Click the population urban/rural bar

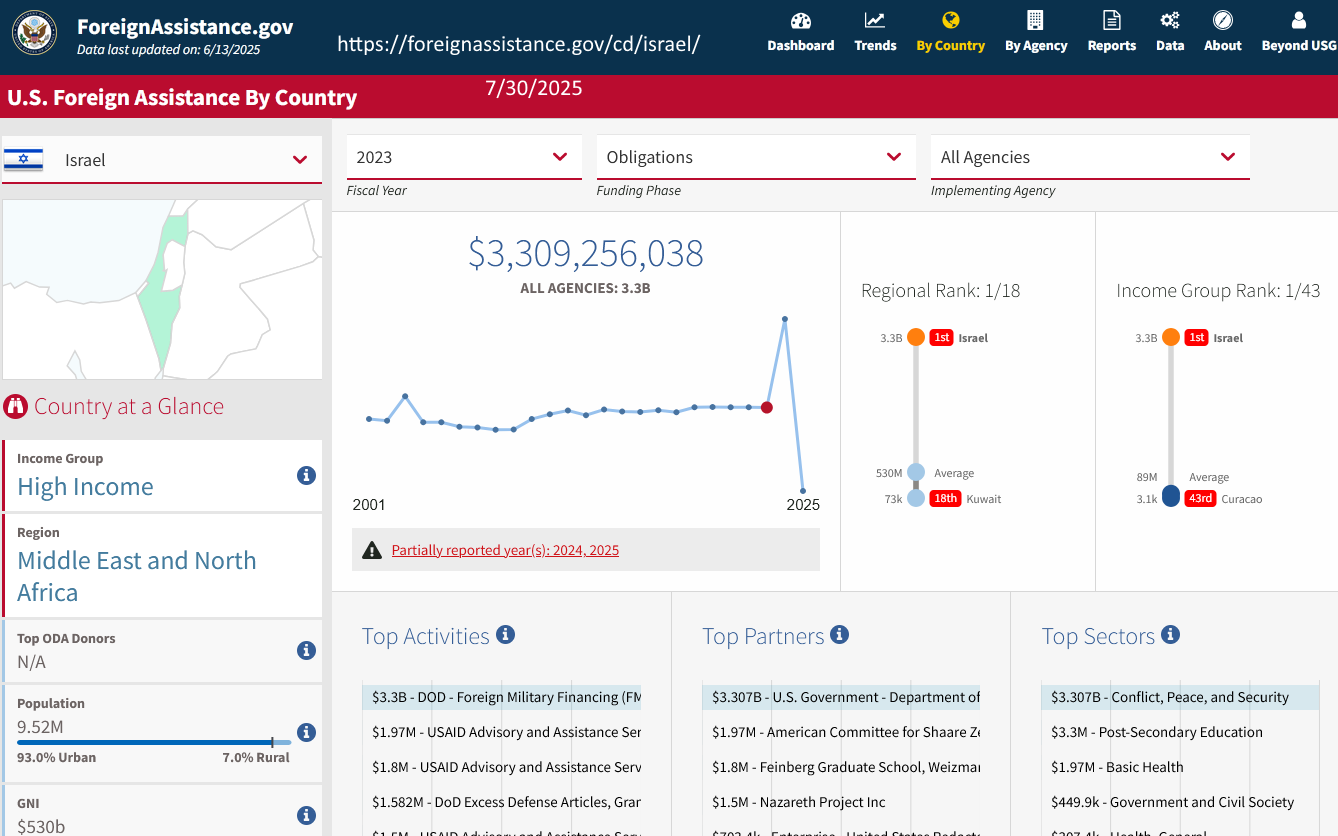tap(154, 742)
